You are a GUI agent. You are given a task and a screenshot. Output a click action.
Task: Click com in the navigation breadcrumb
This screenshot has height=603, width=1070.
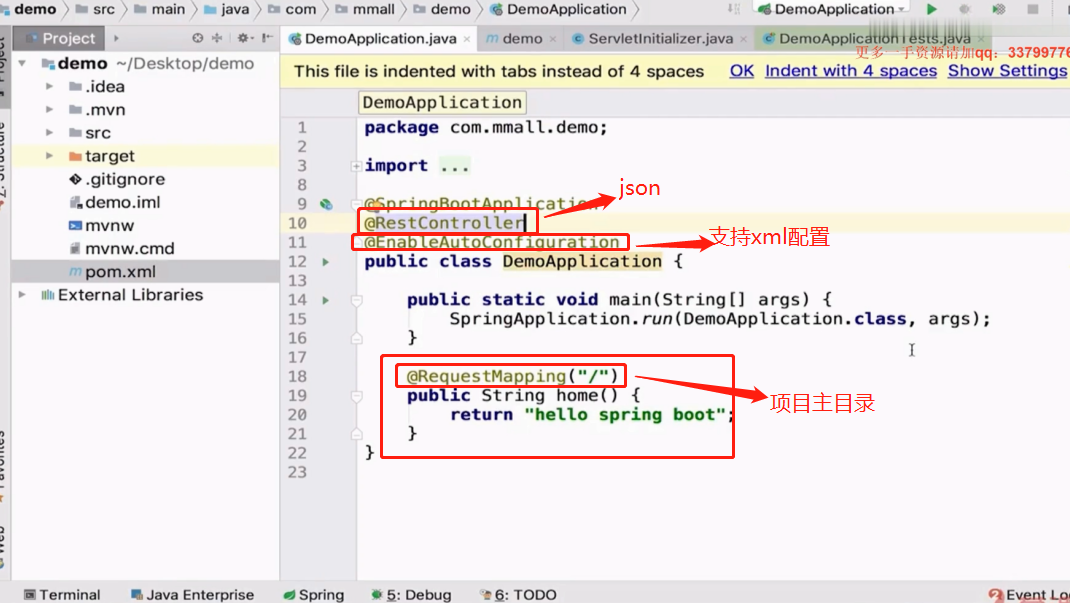(293, 10)
